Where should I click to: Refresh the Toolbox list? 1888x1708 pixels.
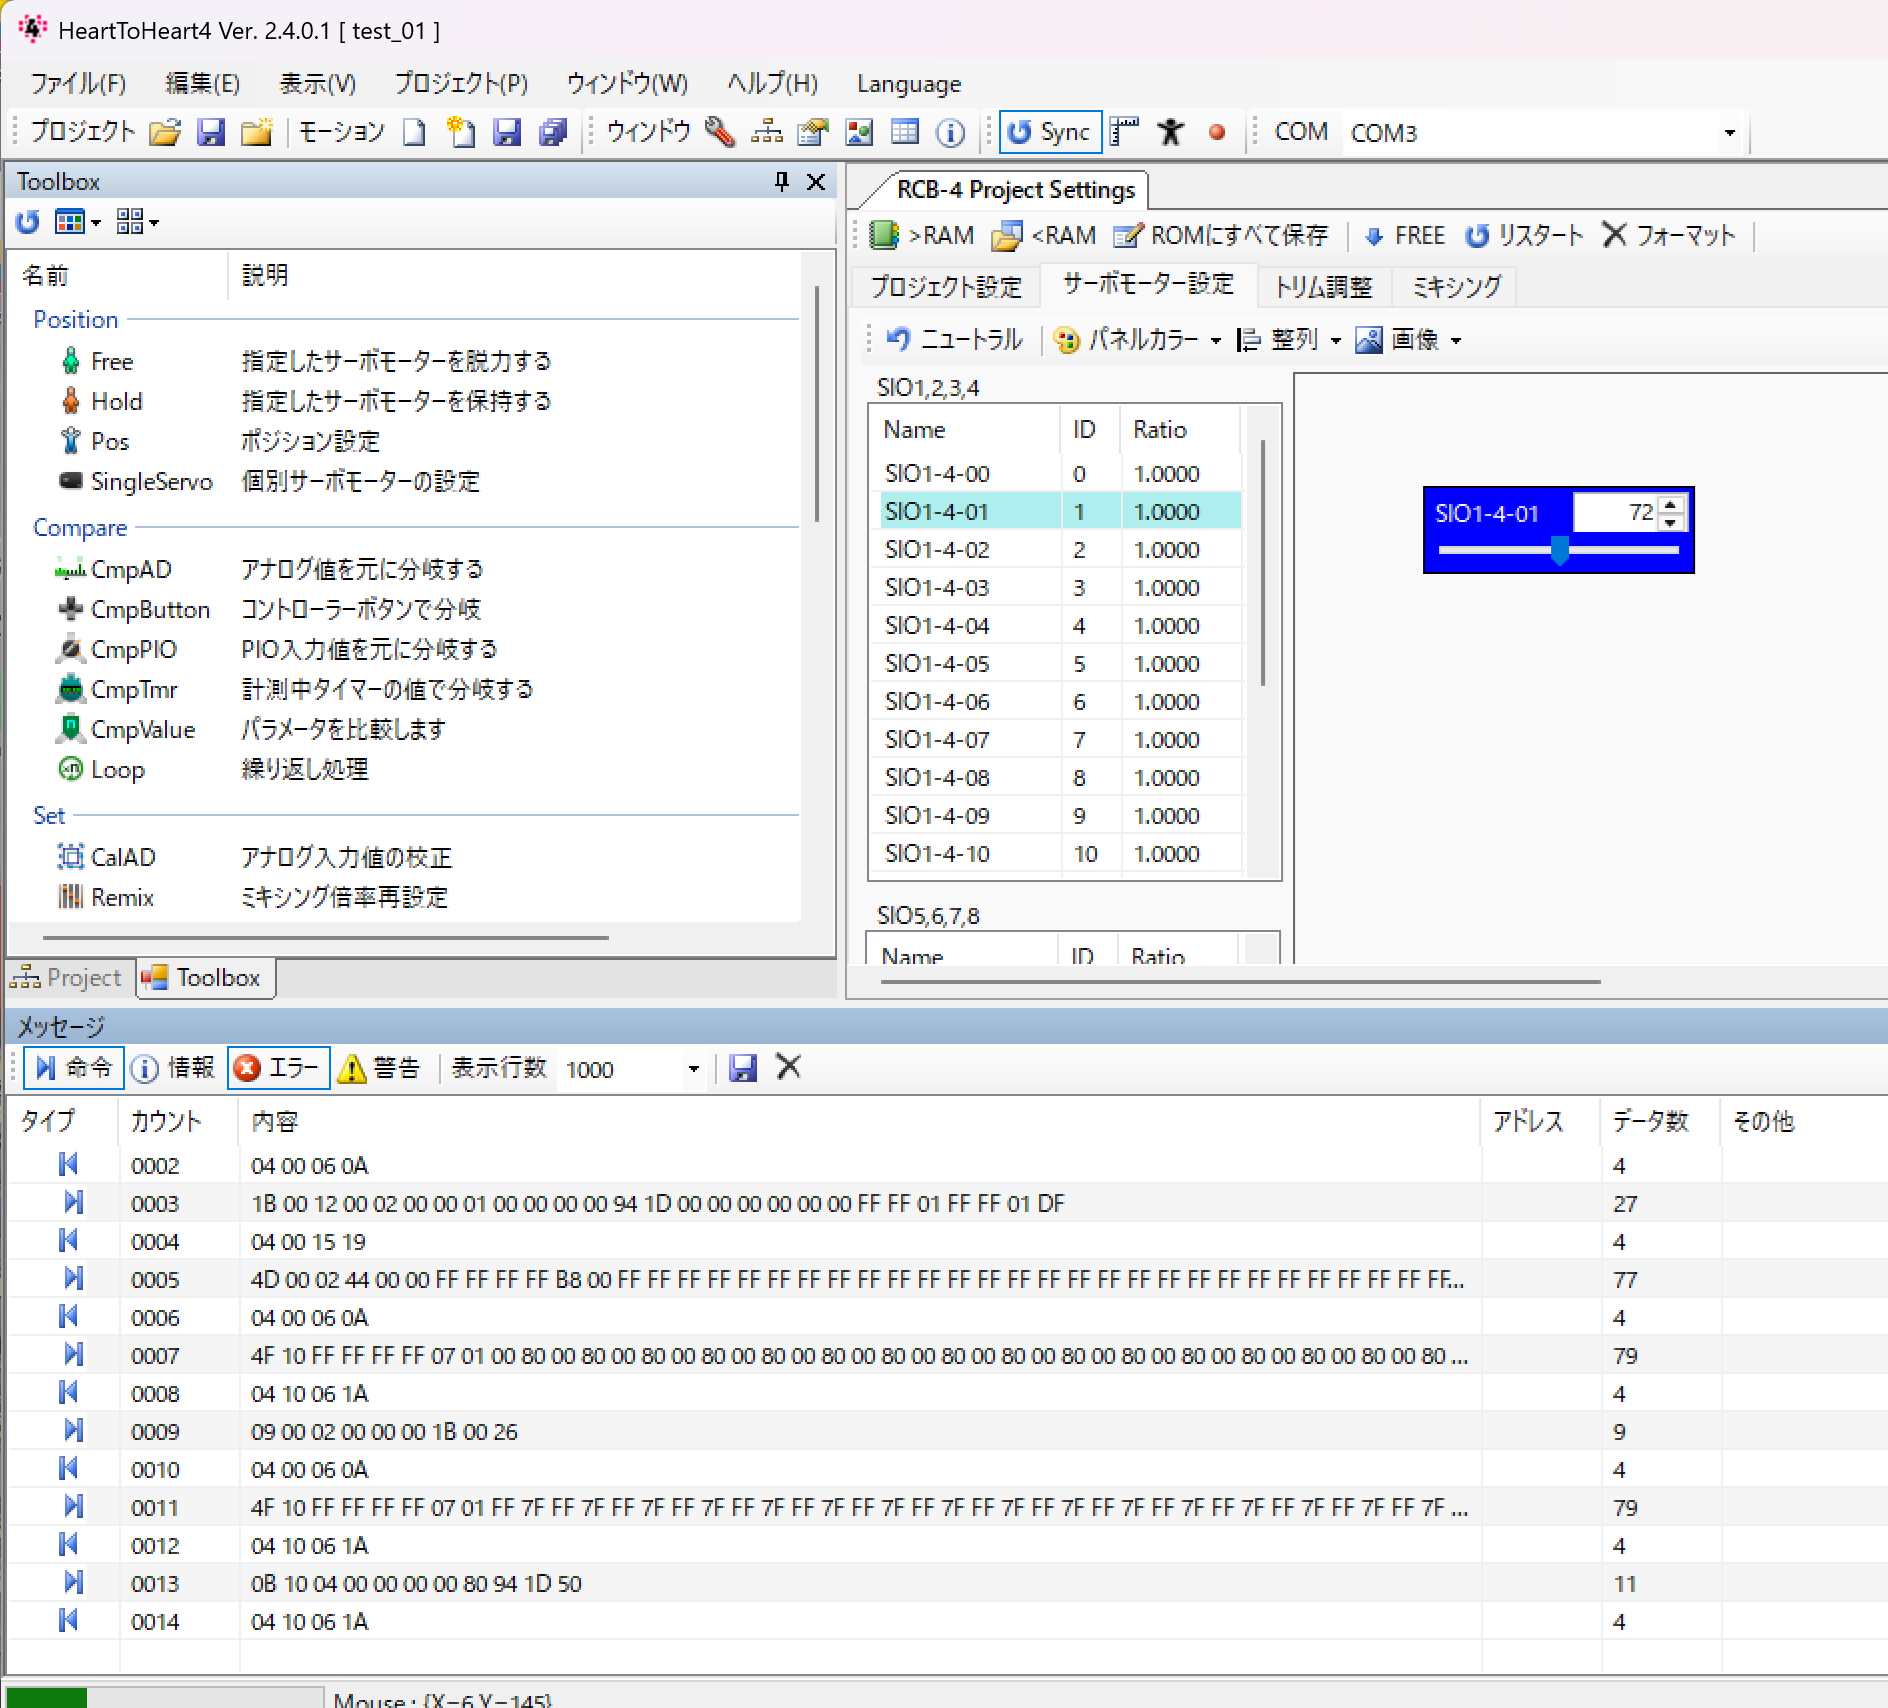[x=28, y=222]
